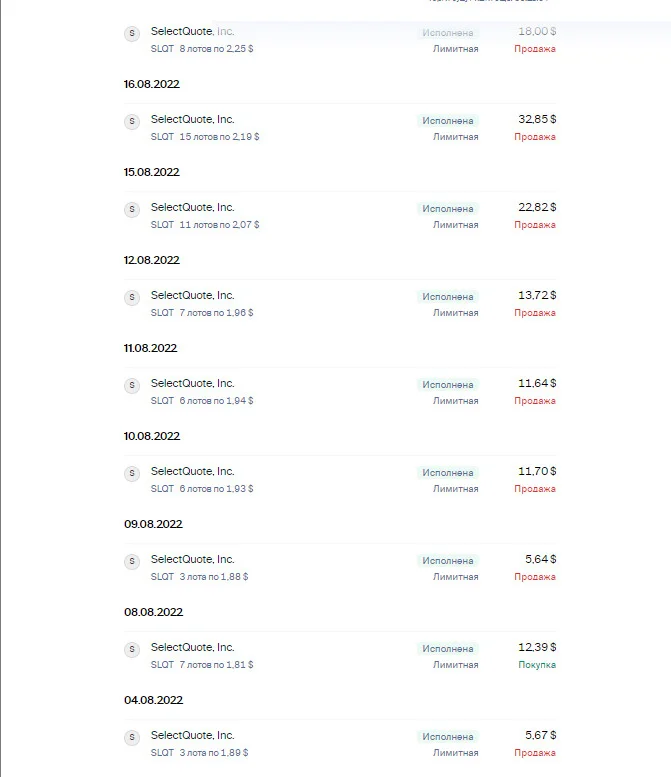
Task: Click Покупка label on 08.08.2022 order
Action: (x=537, y=665)
